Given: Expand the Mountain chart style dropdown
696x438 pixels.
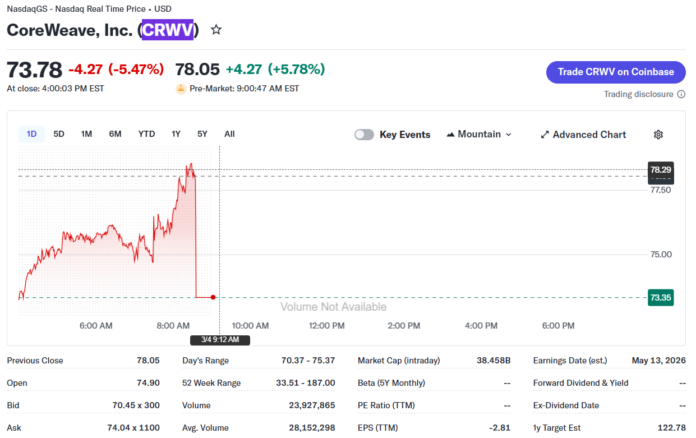Looking at the screenshot, I should click(508, 134).
